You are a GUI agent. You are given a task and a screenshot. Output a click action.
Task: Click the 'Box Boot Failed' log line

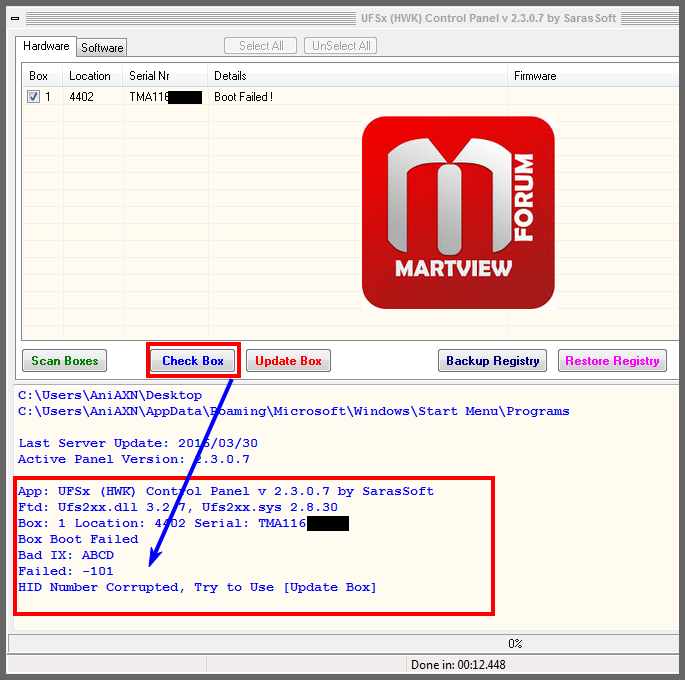point(78,539)
